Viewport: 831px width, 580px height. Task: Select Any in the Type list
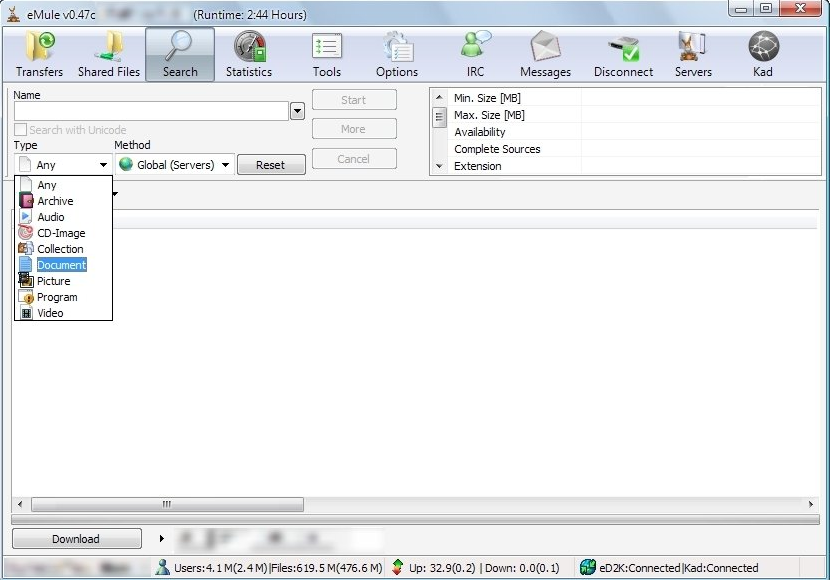tap(63, 185)
